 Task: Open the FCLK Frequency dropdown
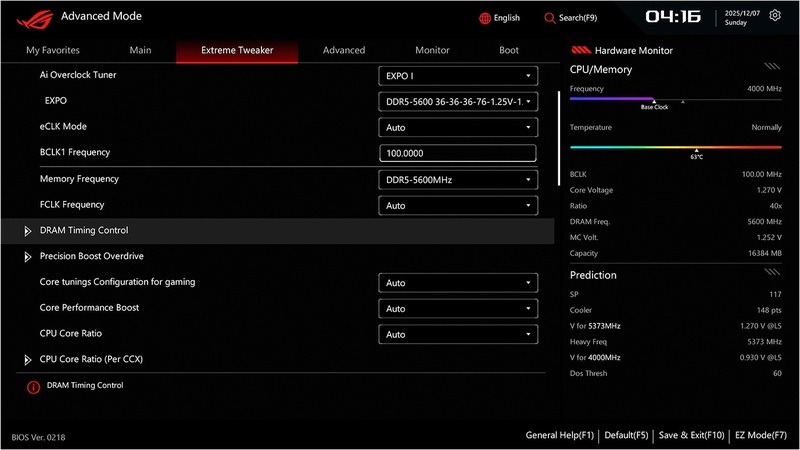[458, 206]
